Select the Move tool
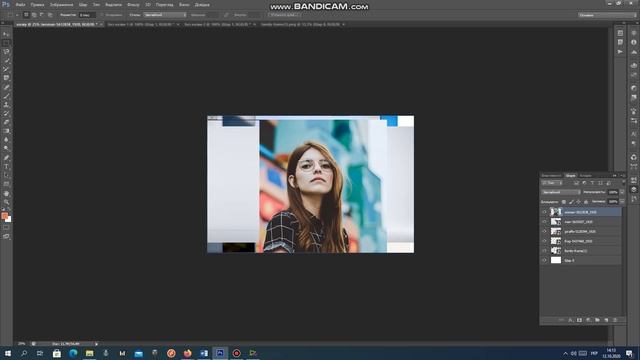This screenshot has width=640, height=360. click(6, 34)
